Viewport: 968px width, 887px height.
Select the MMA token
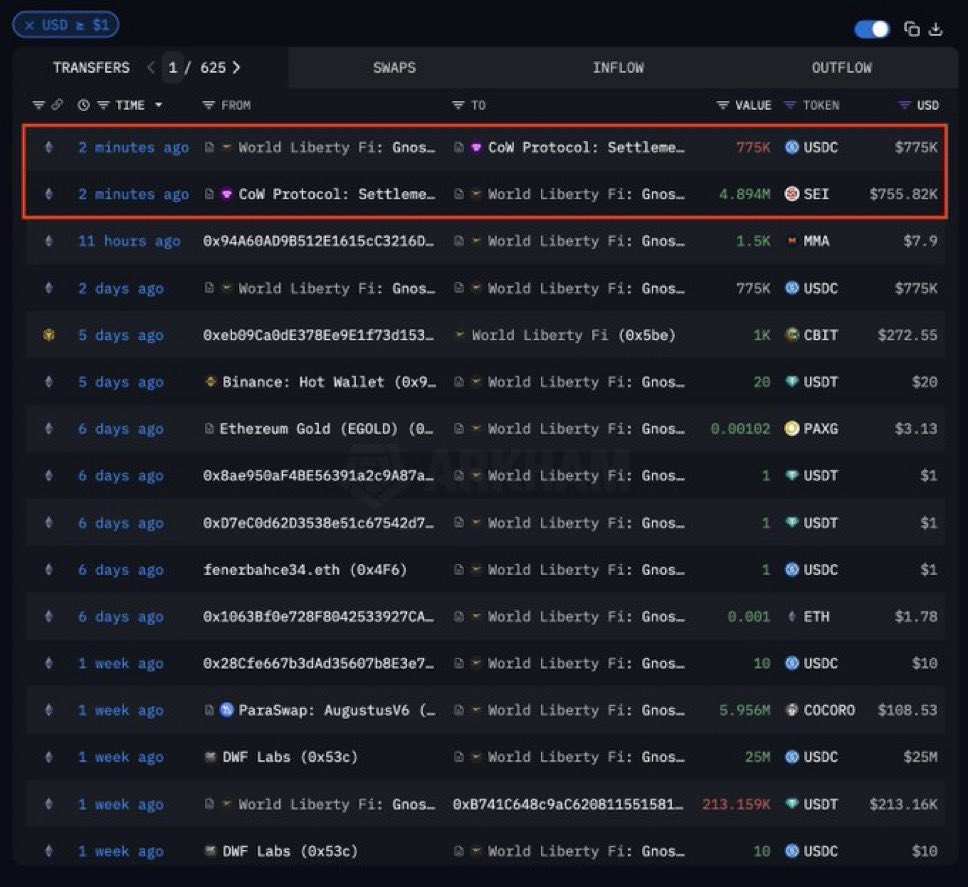816,241
